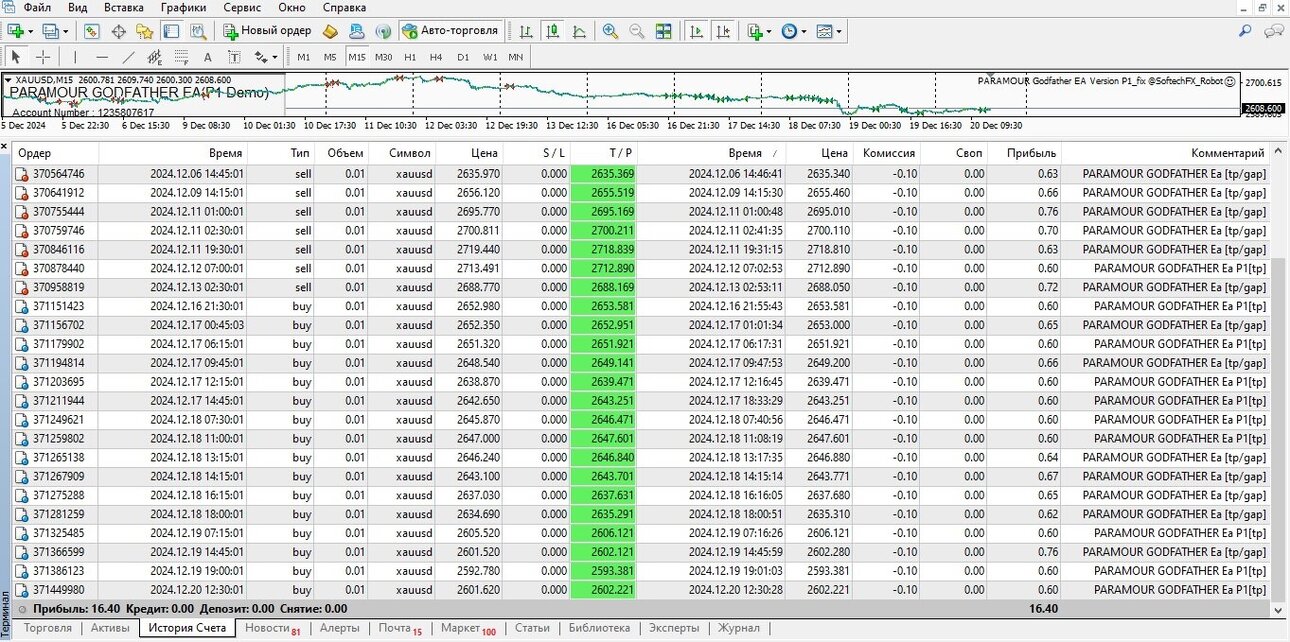Viewport: 1290px width, 642px height.
Task: Sort by the Комментарий column header
Action: 1165,153
